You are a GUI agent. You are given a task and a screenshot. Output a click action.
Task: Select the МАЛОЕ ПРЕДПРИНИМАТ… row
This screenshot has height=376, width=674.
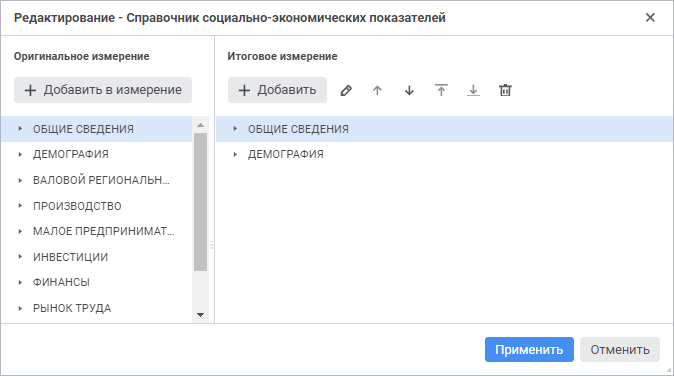96,231
